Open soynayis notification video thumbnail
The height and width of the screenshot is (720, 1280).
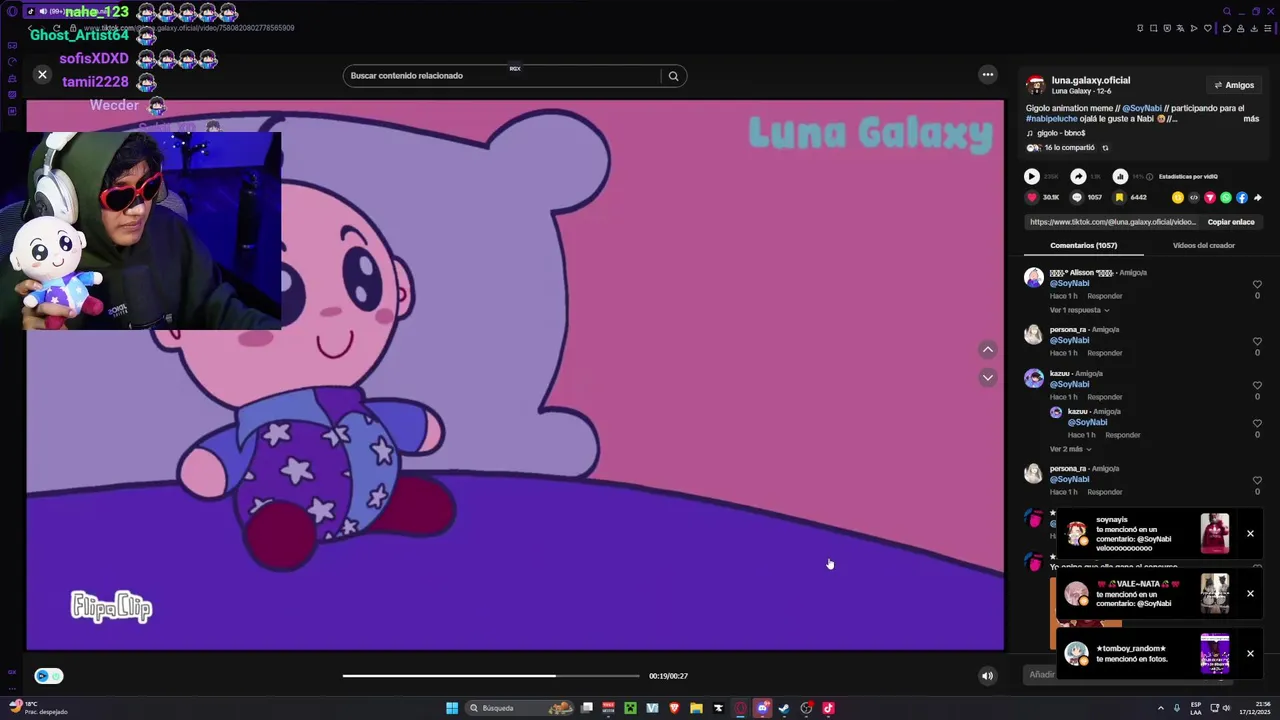coord(1215,533)
